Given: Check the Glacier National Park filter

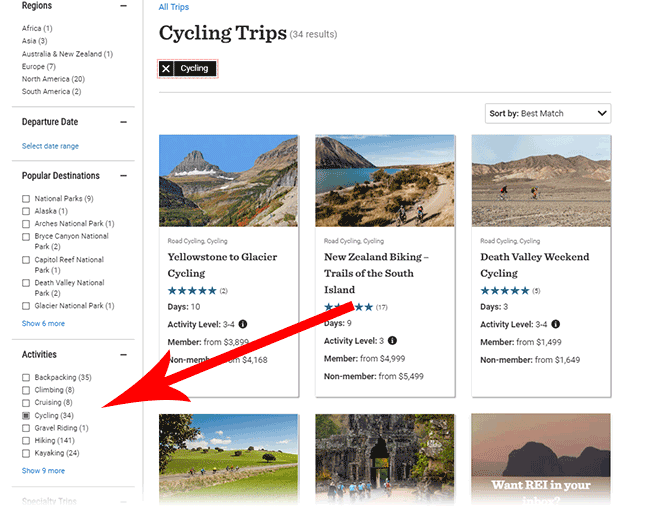Looking at the screenshot, I should [x=26, y=306].
